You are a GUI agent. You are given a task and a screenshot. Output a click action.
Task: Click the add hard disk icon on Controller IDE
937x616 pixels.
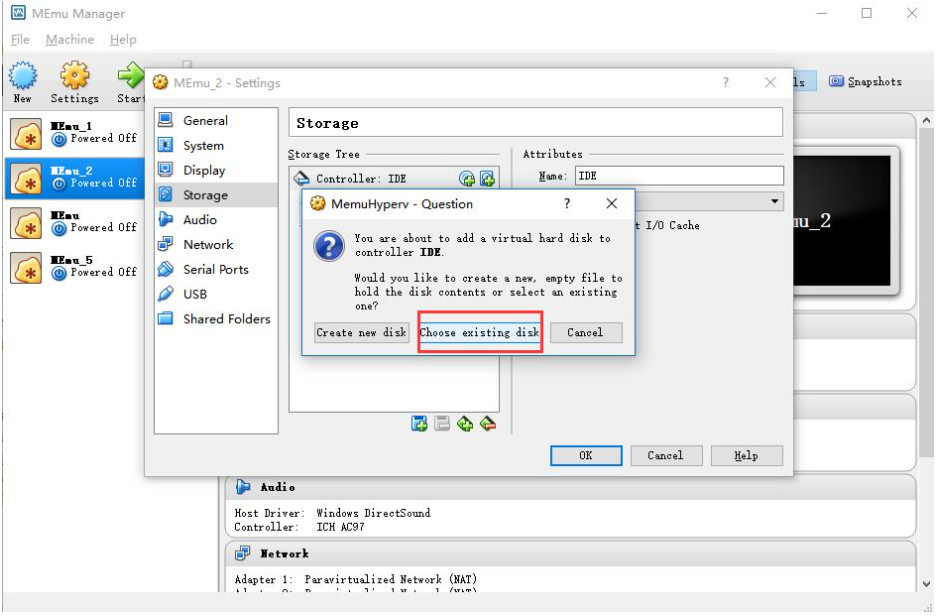(x=487, y=179)
